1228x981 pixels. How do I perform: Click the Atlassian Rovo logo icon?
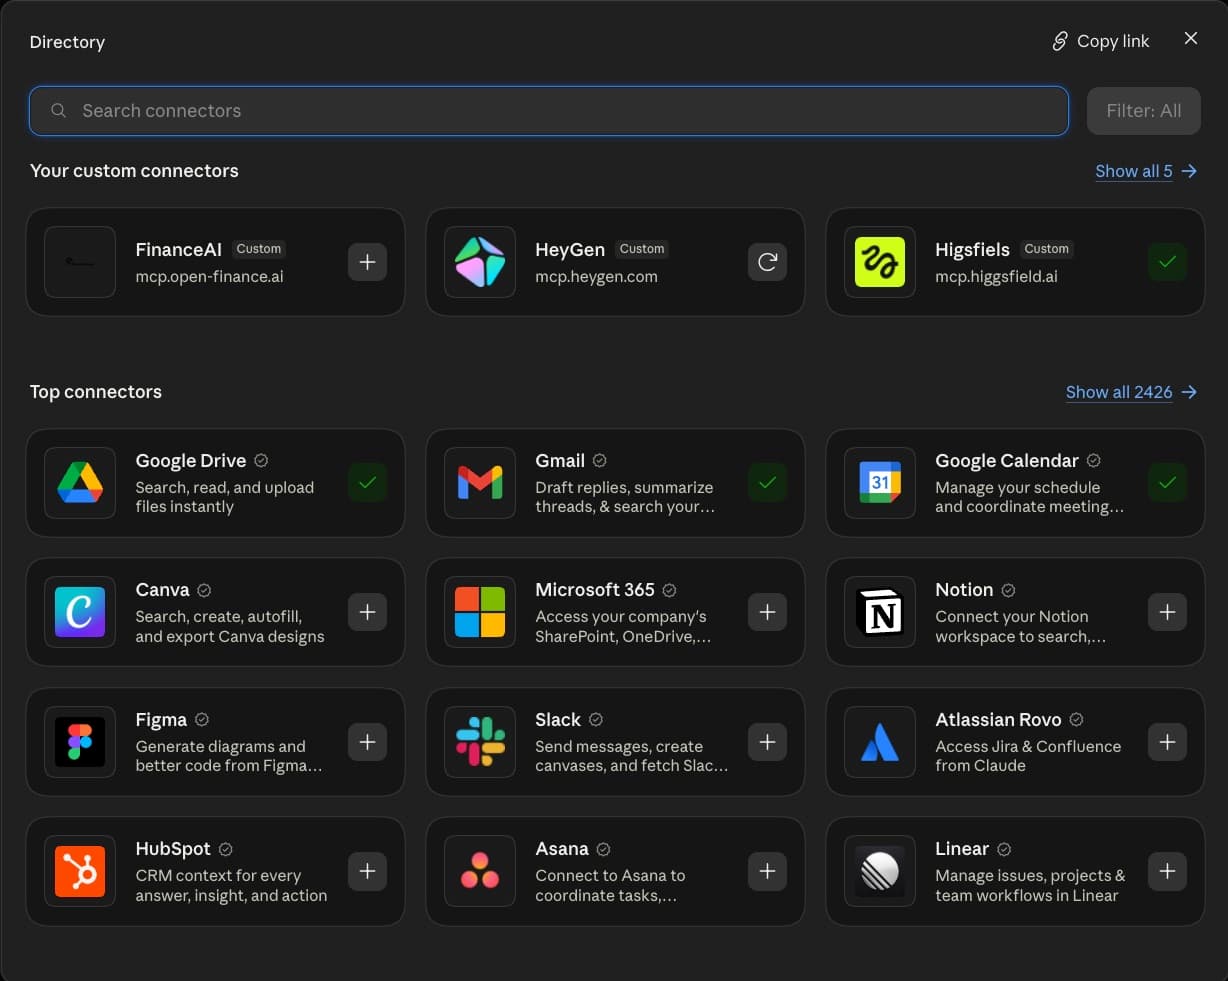tap(880, 742)
